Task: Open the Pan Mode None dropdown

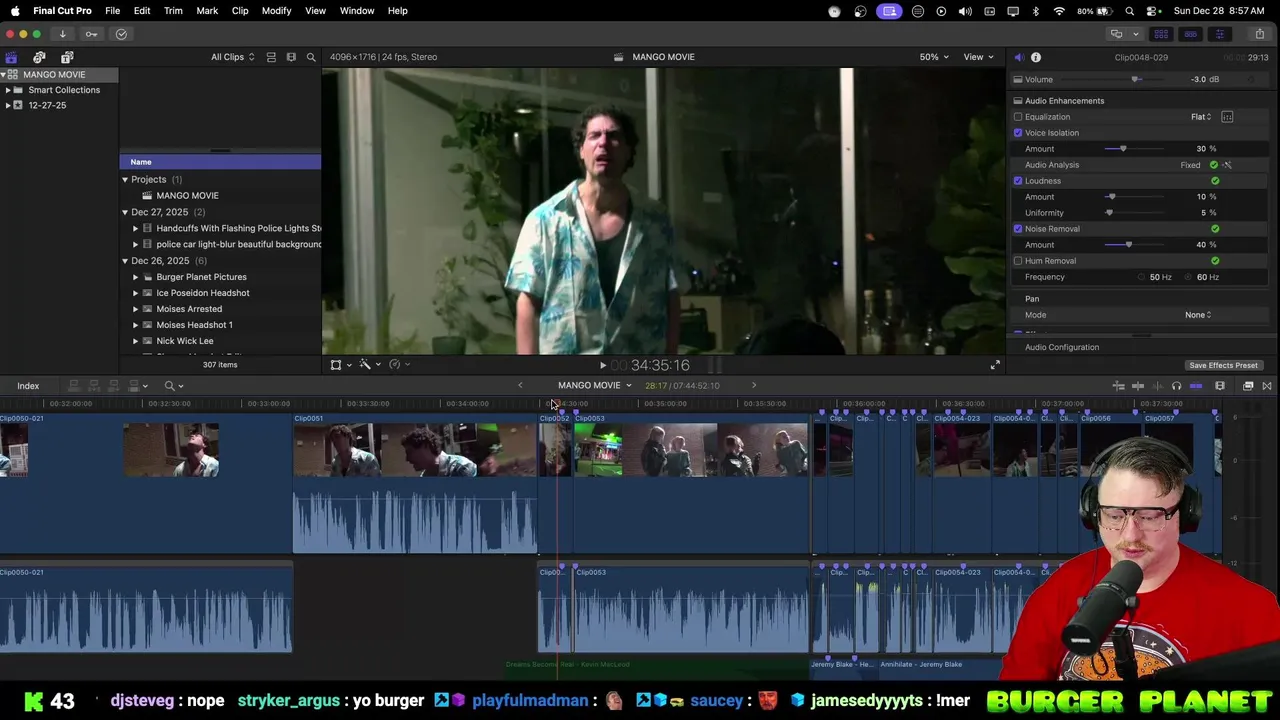Action: 1198,315
